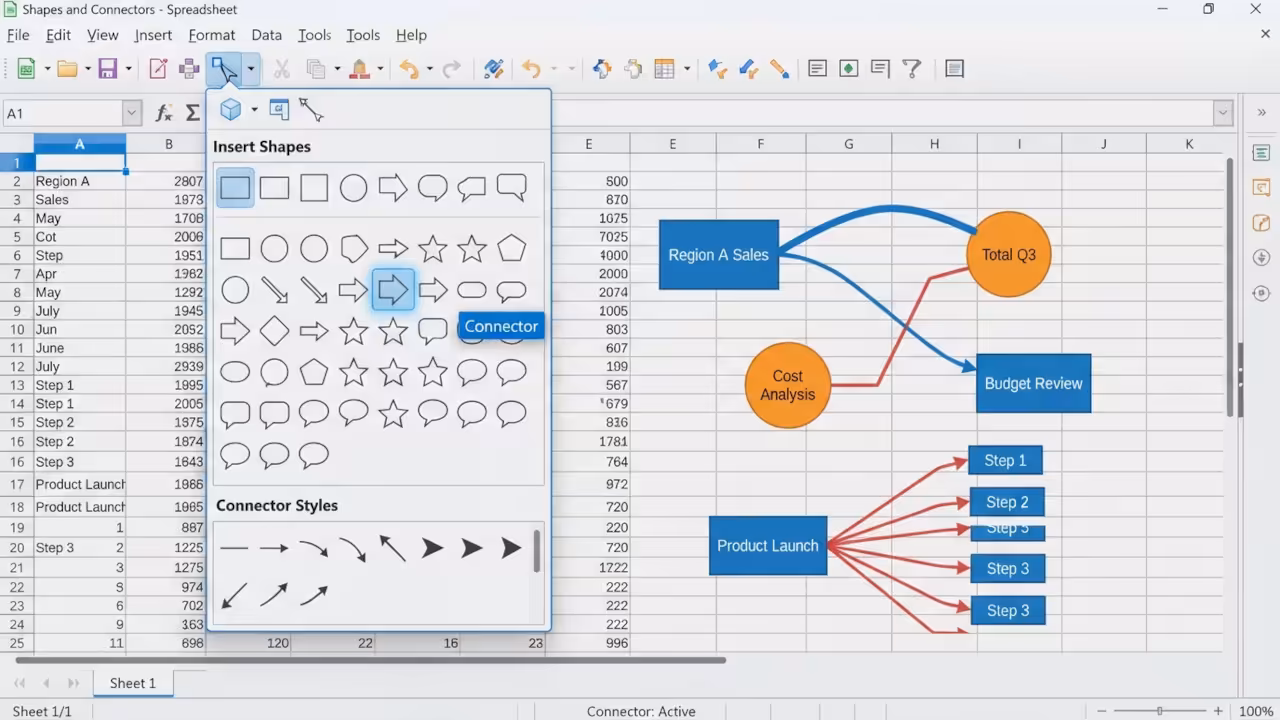
Task: Select the Region A Sales shape
Action: point(718,255)
